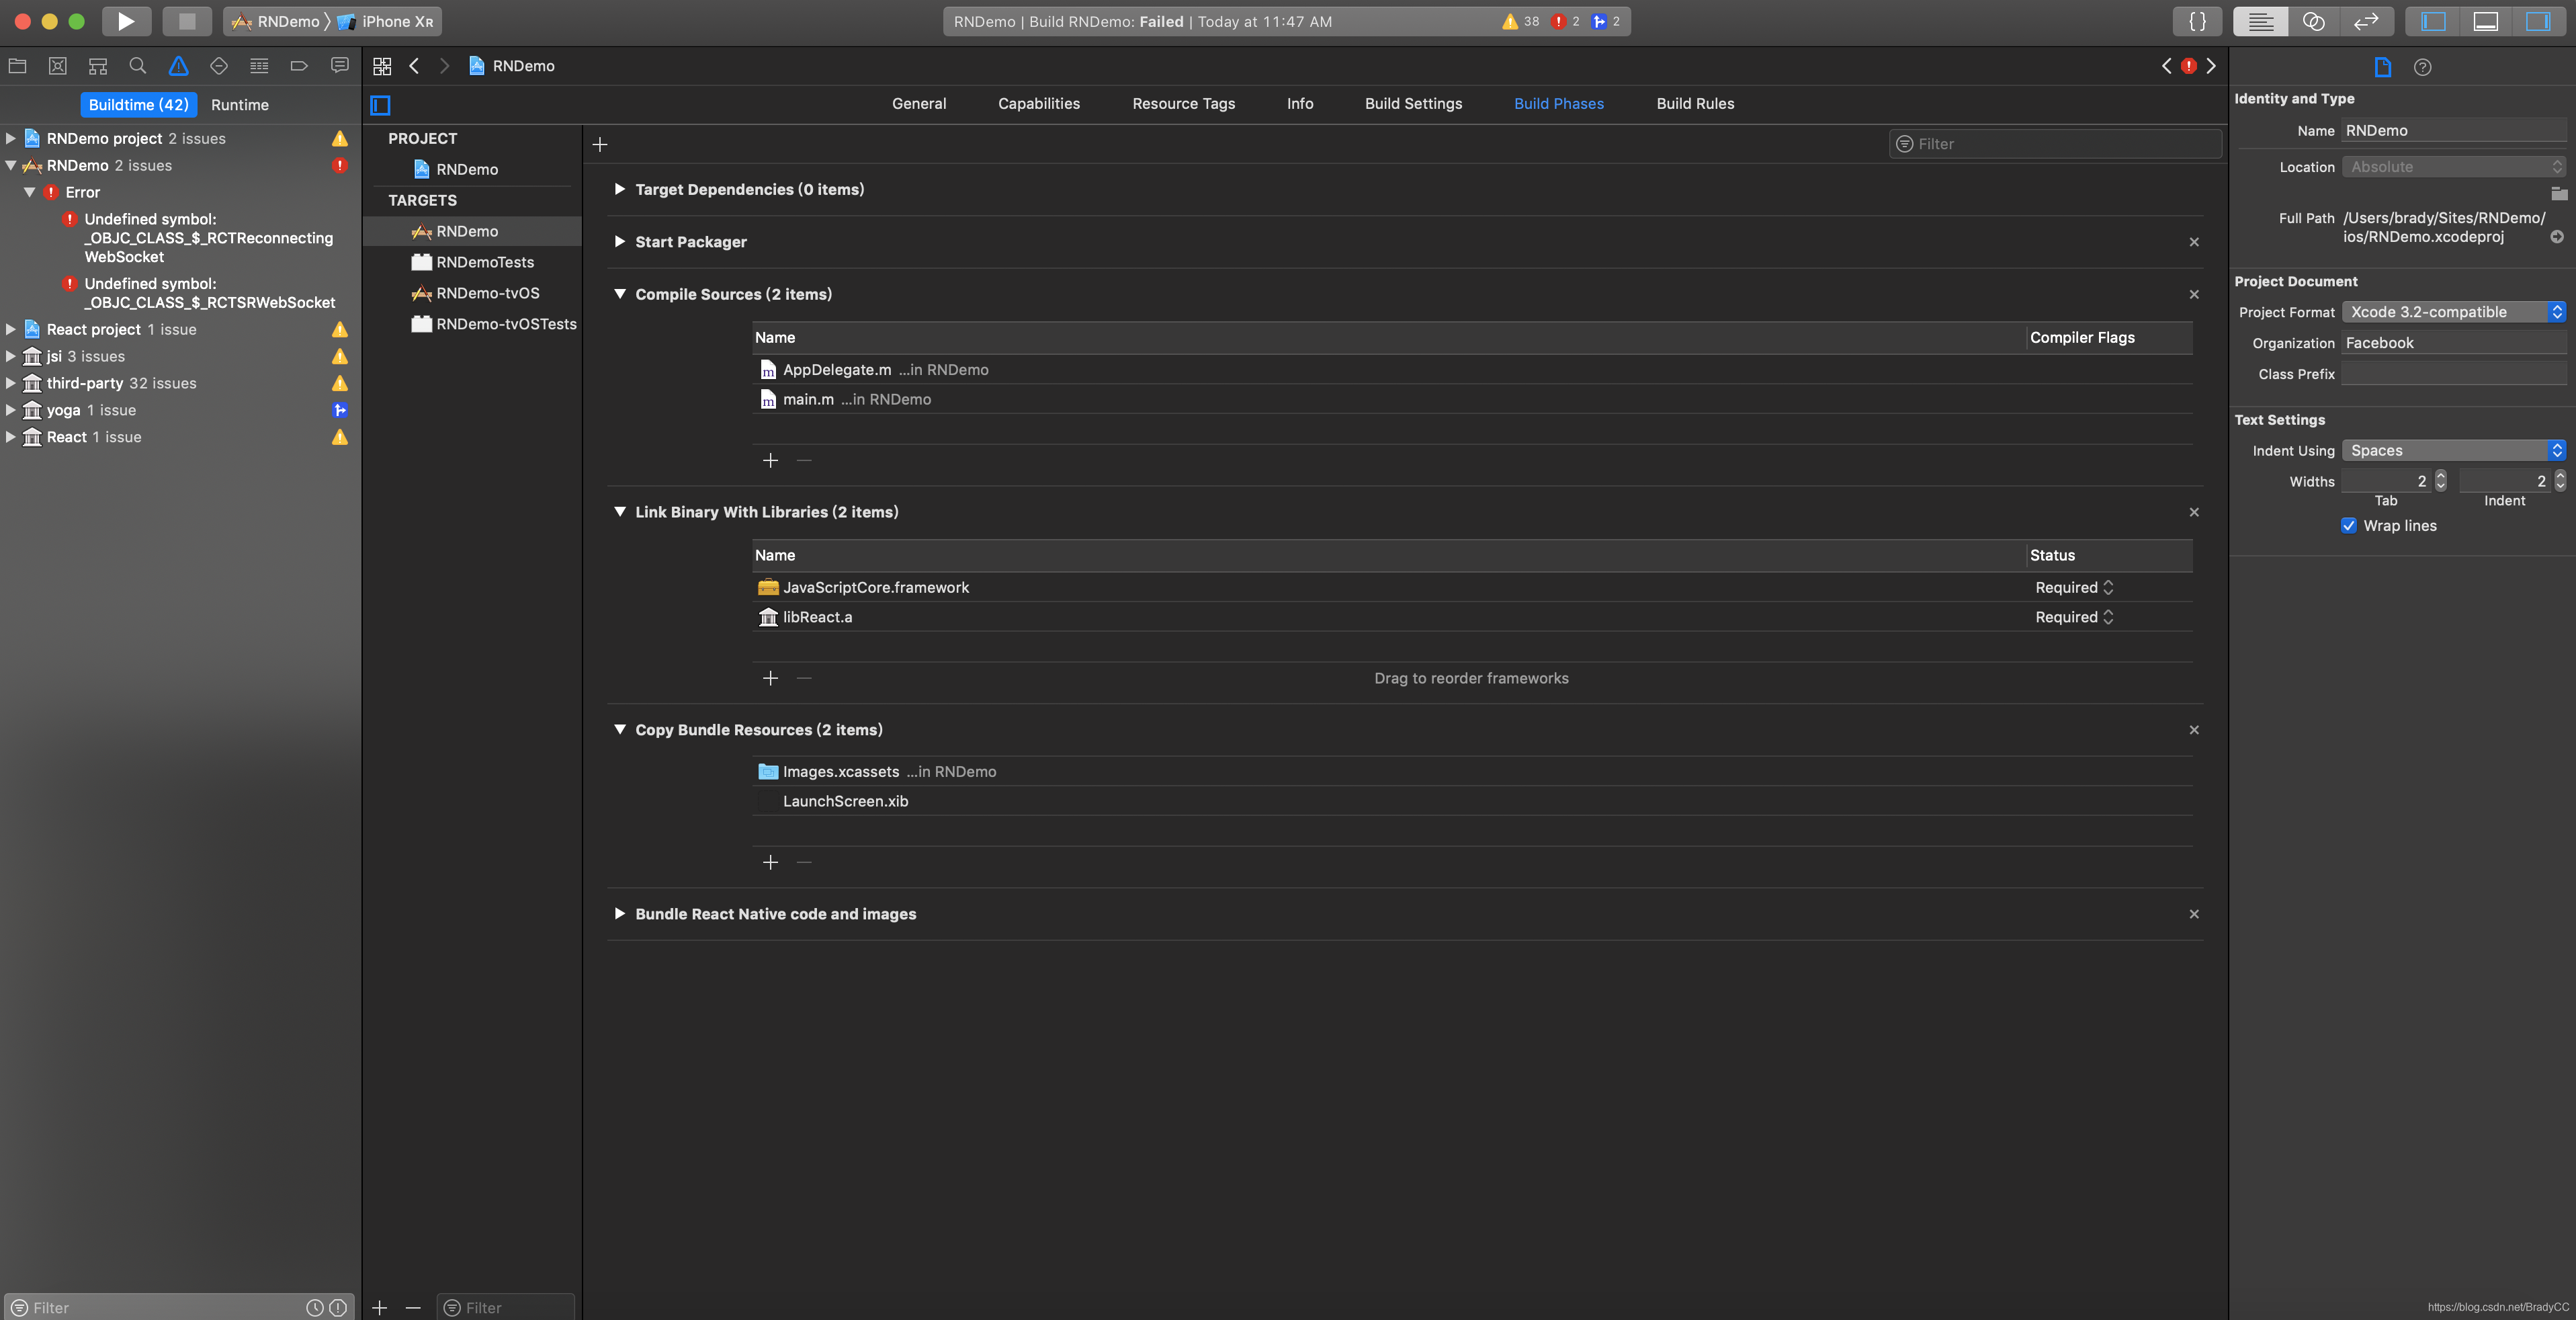Viewport: 2576px width, 1320px height.
Task: Show the Version editor icon
Action: click(x=2365, y=21)
